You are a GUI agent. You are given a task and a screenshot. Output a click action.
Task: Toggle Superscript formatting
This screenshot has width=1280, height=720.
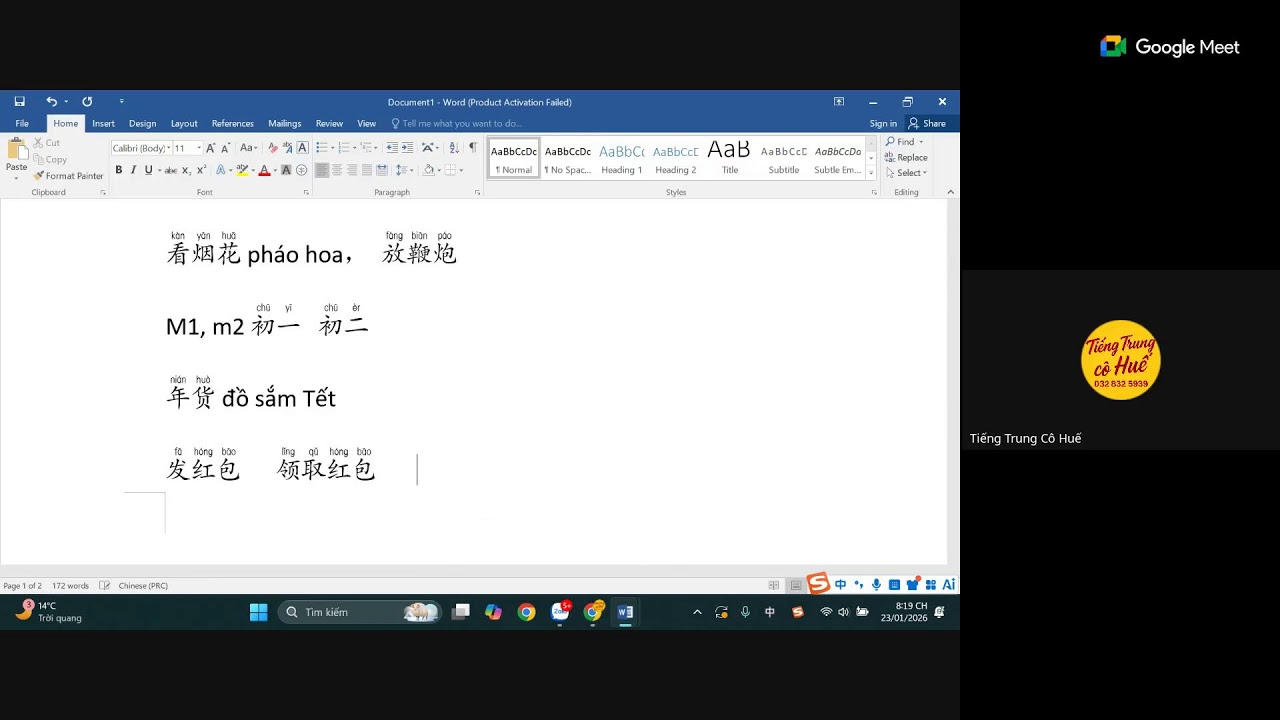pos(201,170)
